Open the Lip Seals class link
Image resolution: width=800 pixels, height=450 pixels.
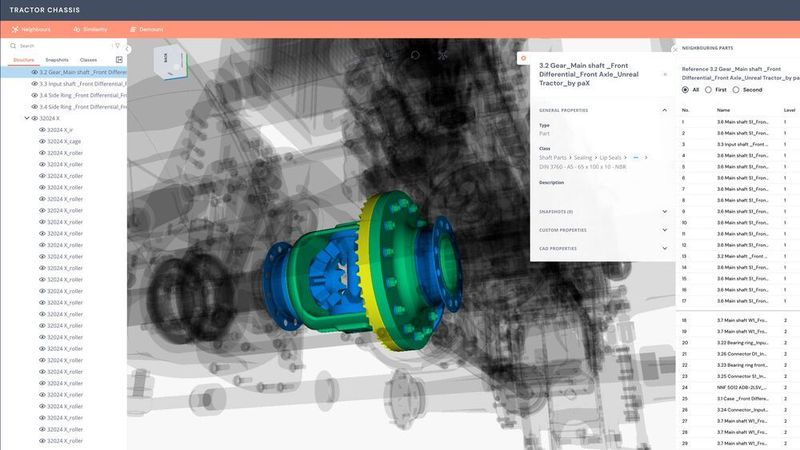[x=610, y=158]
